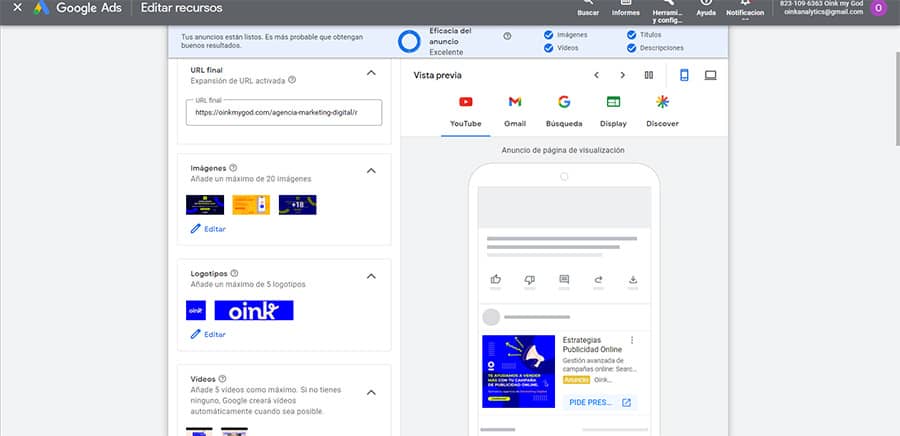Click help icon next to Logotipos heading
The height and width of the screenshot is (436, 900).
(234, 274)
